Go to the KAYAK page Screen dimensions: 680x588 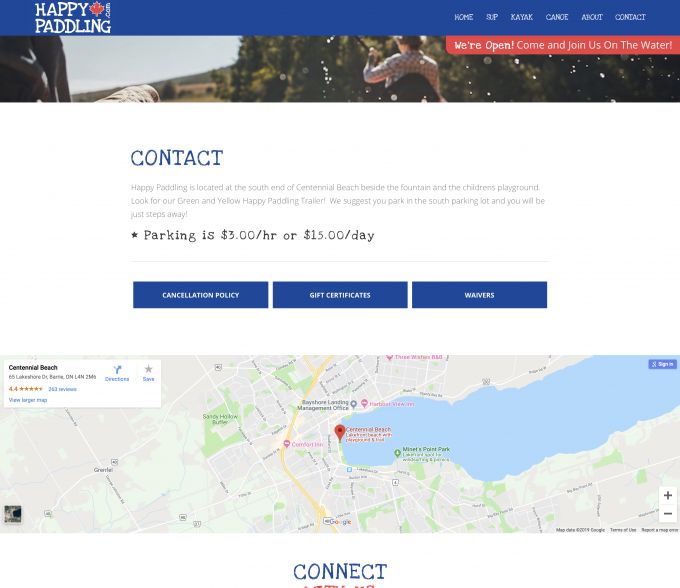click(x=521, y=17)
